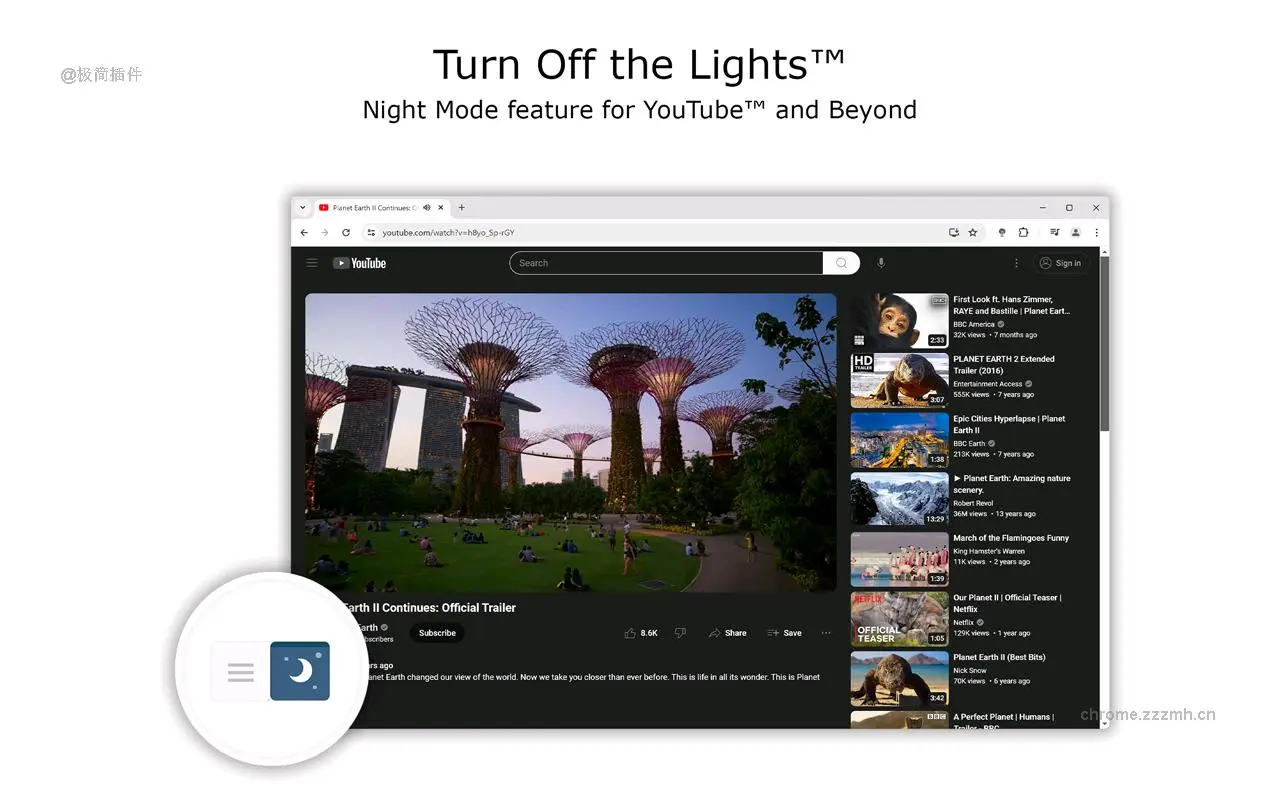This screenshot has width=1280, height=800.
Task: Open the Chrome extensions puzzle icon
Action: tap(1023, 233)
